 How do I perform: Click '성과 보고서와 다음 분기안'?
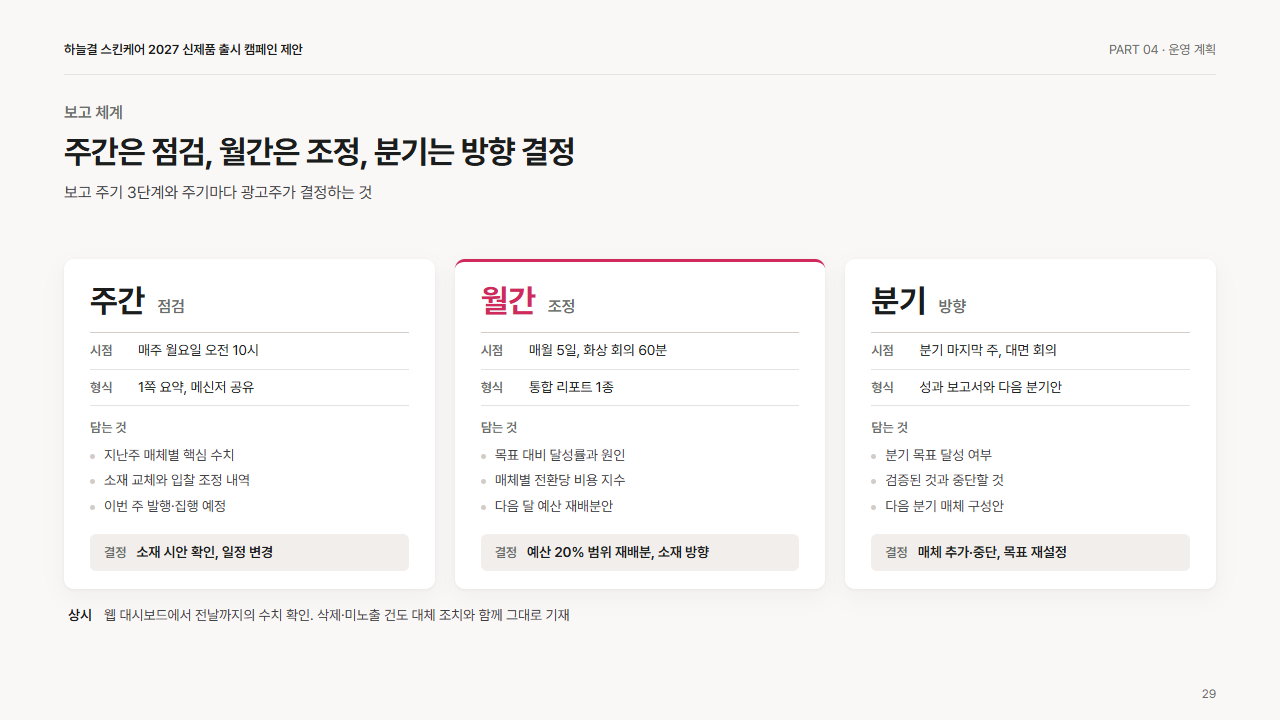click(x=990, y=388)
